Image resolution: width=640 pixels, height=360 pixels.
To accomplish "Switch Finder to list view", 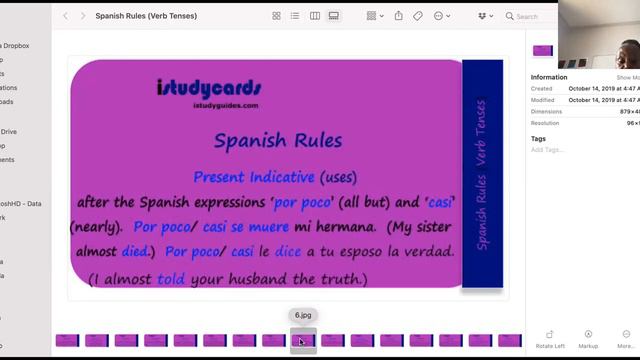I will coord(295,16).
